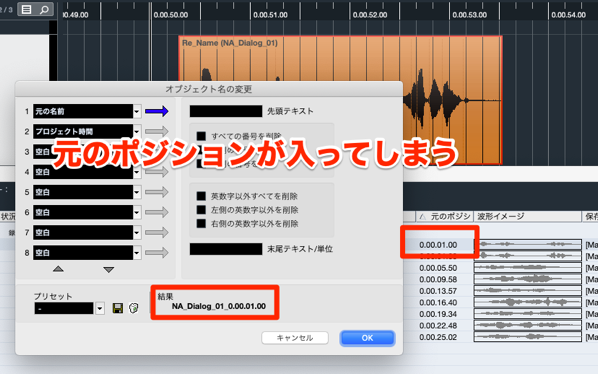Click the gray arrow beside row 5
This screenshot has height=374, width=598.
[x=156, y=192]
